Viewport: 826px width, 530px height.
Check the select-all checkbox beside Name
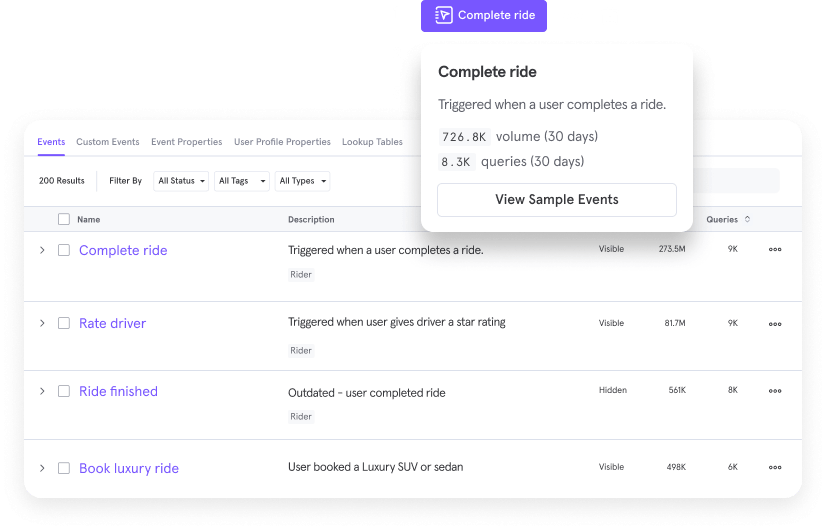pyautogui.click(x=64, y=219)
